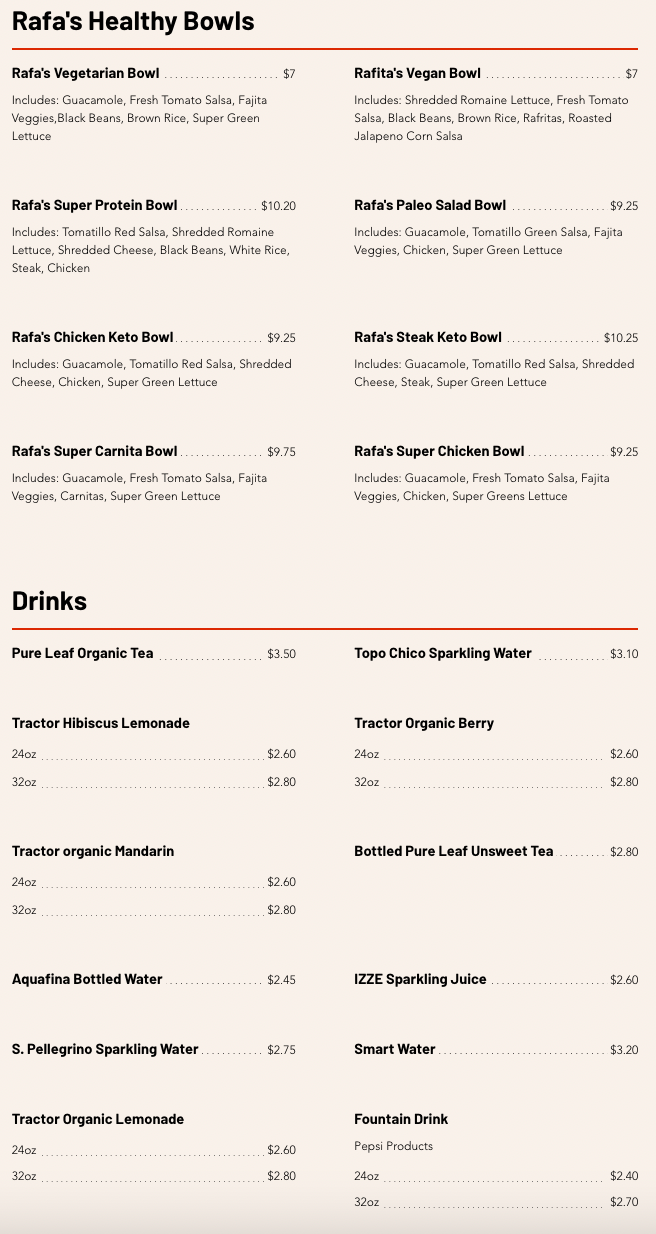Choose Pure Leaf Organic Tea
656x1234 pixels.
(x=83, y=653)
